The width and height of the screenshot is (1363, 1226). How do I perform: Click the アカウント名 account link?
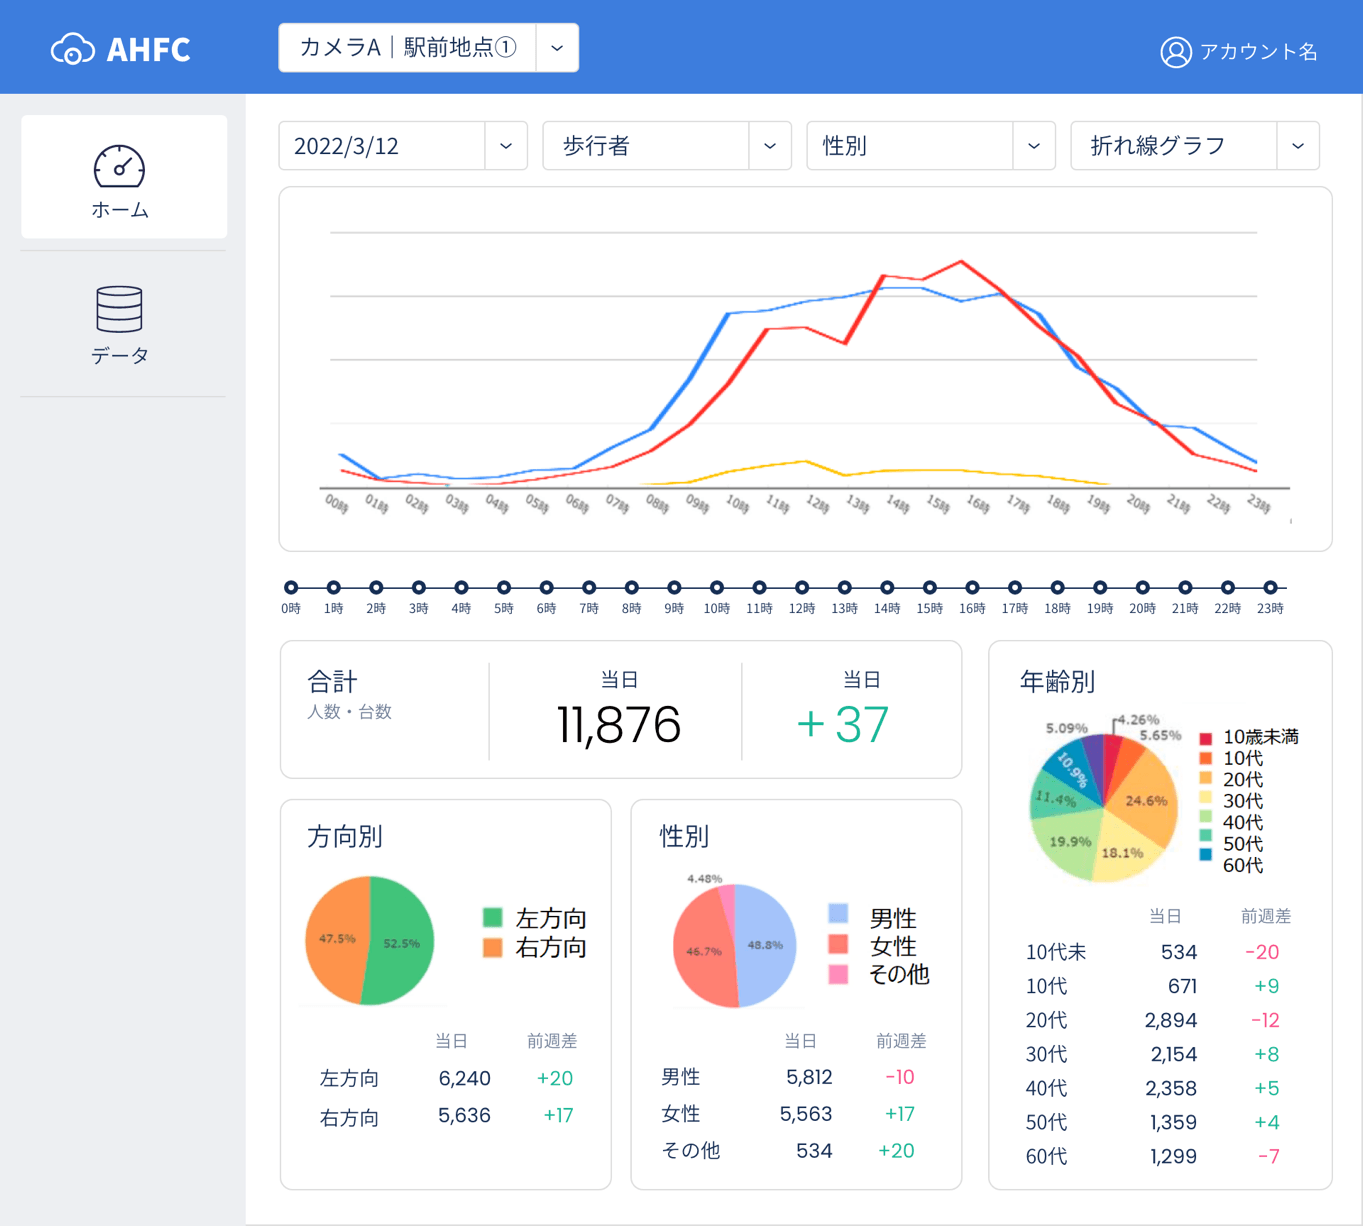1258,52
